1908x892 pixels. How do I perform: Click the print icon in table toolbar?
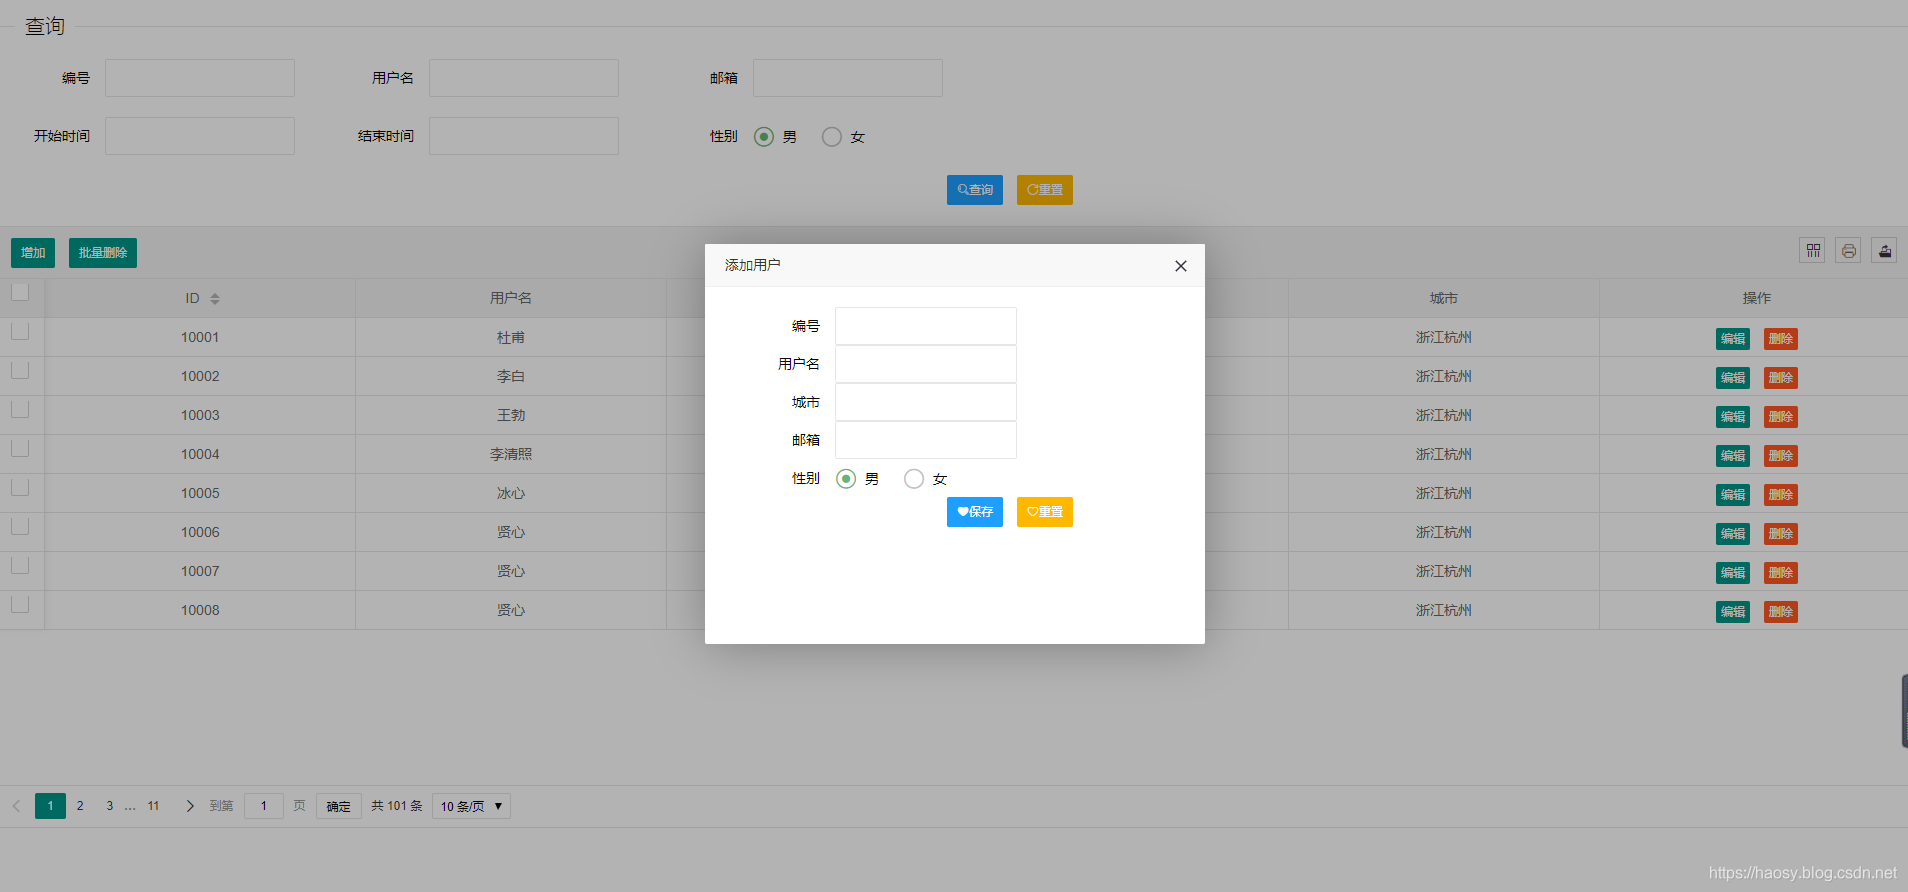click(1848, 250)
